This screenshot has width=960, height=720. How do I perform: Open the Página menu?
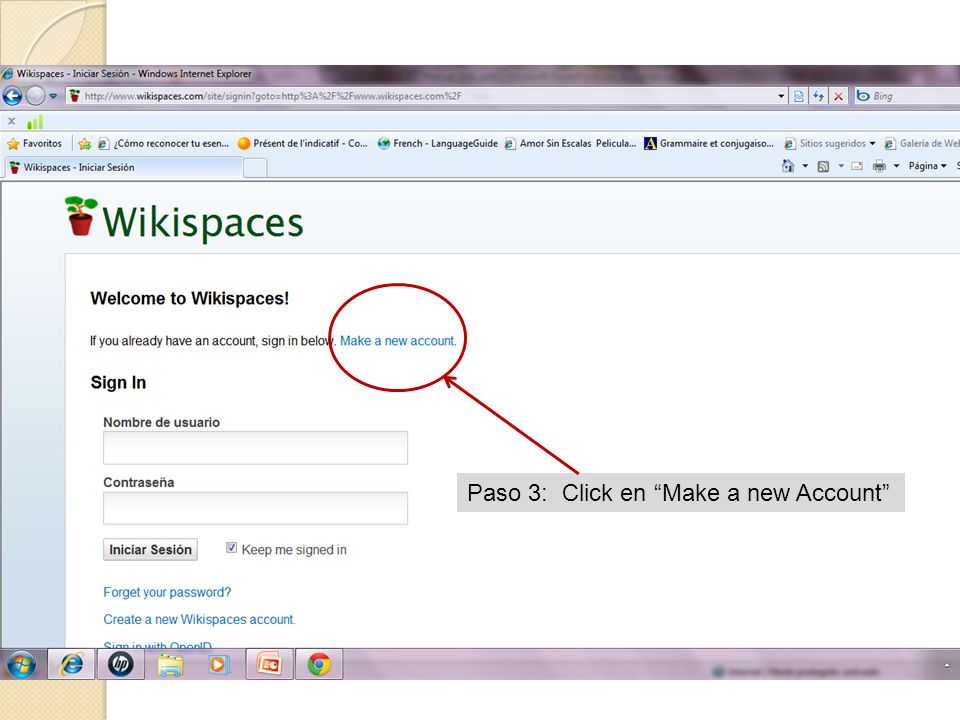click(x=927, y=166)
